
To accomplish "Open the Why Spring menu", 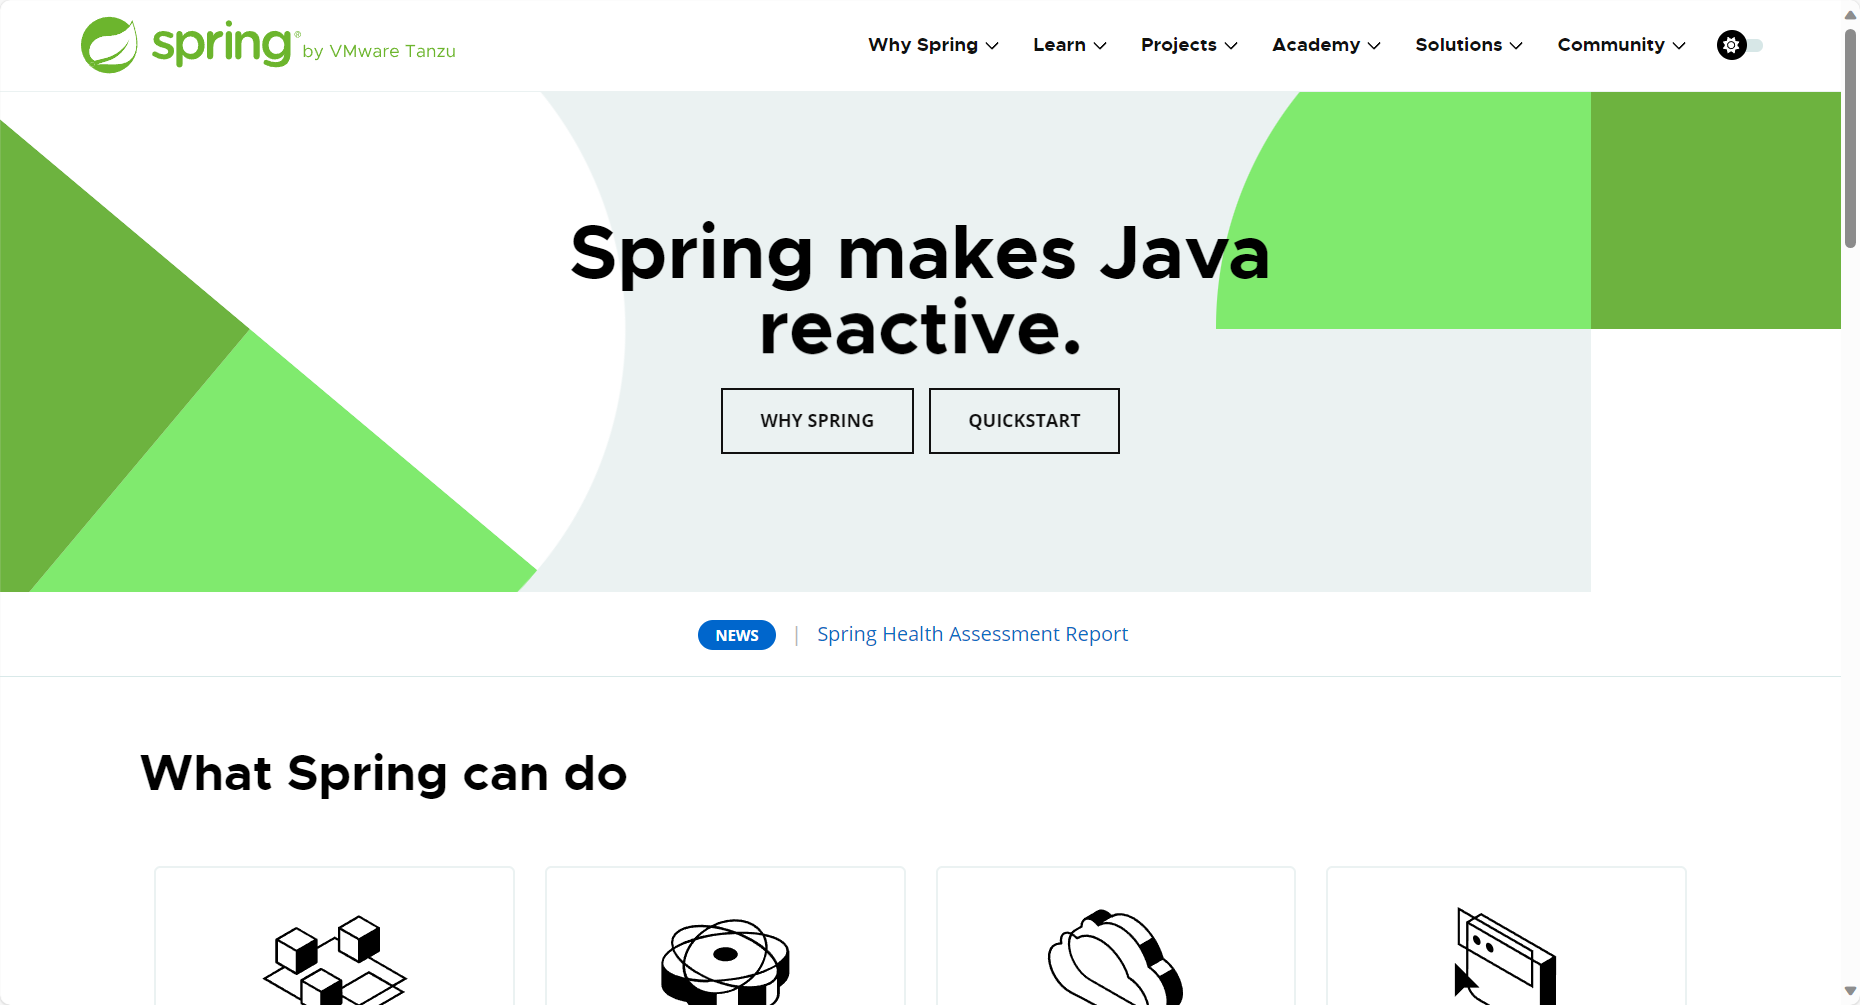I will coord(933,45).
